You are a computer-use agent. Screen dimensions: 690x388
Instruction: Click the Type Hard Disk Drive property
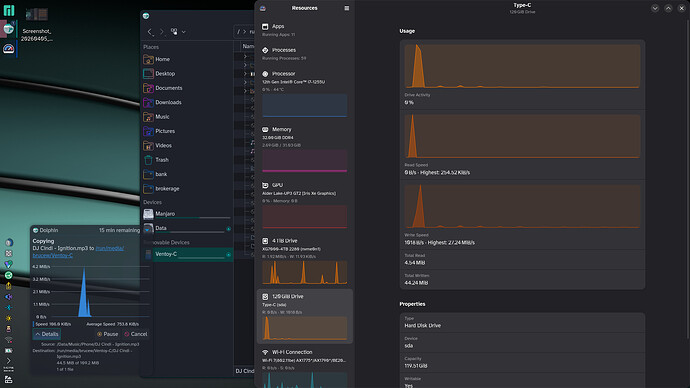coord(522,322)
